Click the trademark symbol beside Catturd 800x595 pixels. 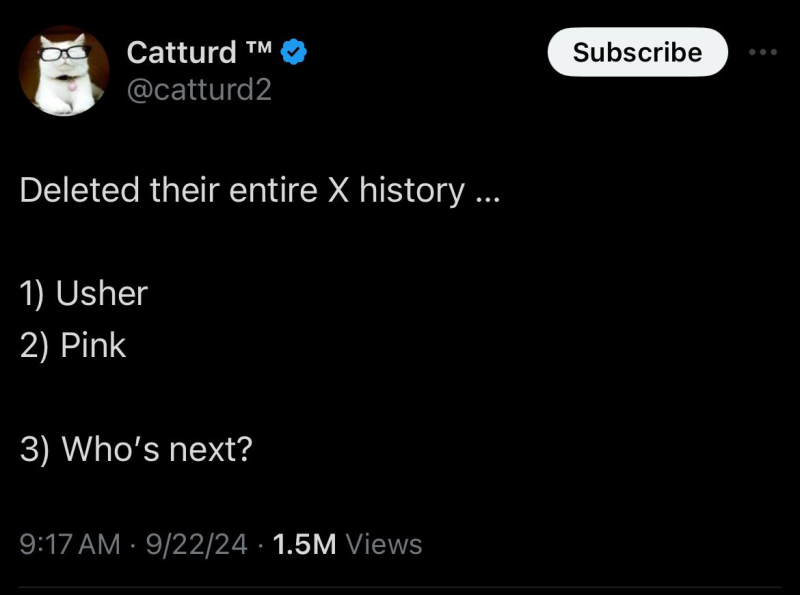(258, 46)
